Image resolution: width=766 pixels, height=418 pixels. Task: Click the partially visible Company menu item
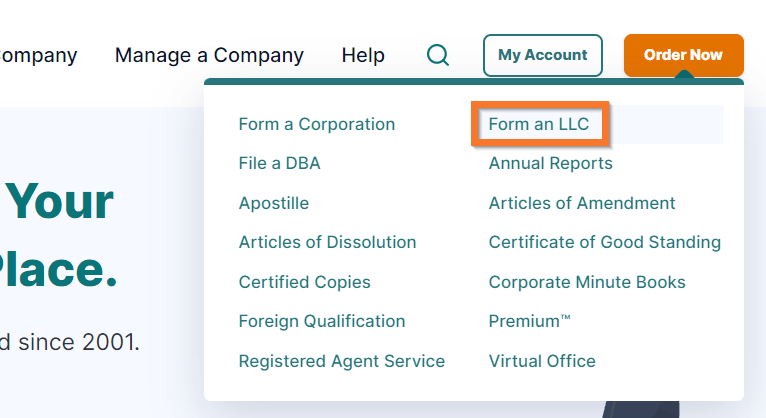(x=38, y=55)
